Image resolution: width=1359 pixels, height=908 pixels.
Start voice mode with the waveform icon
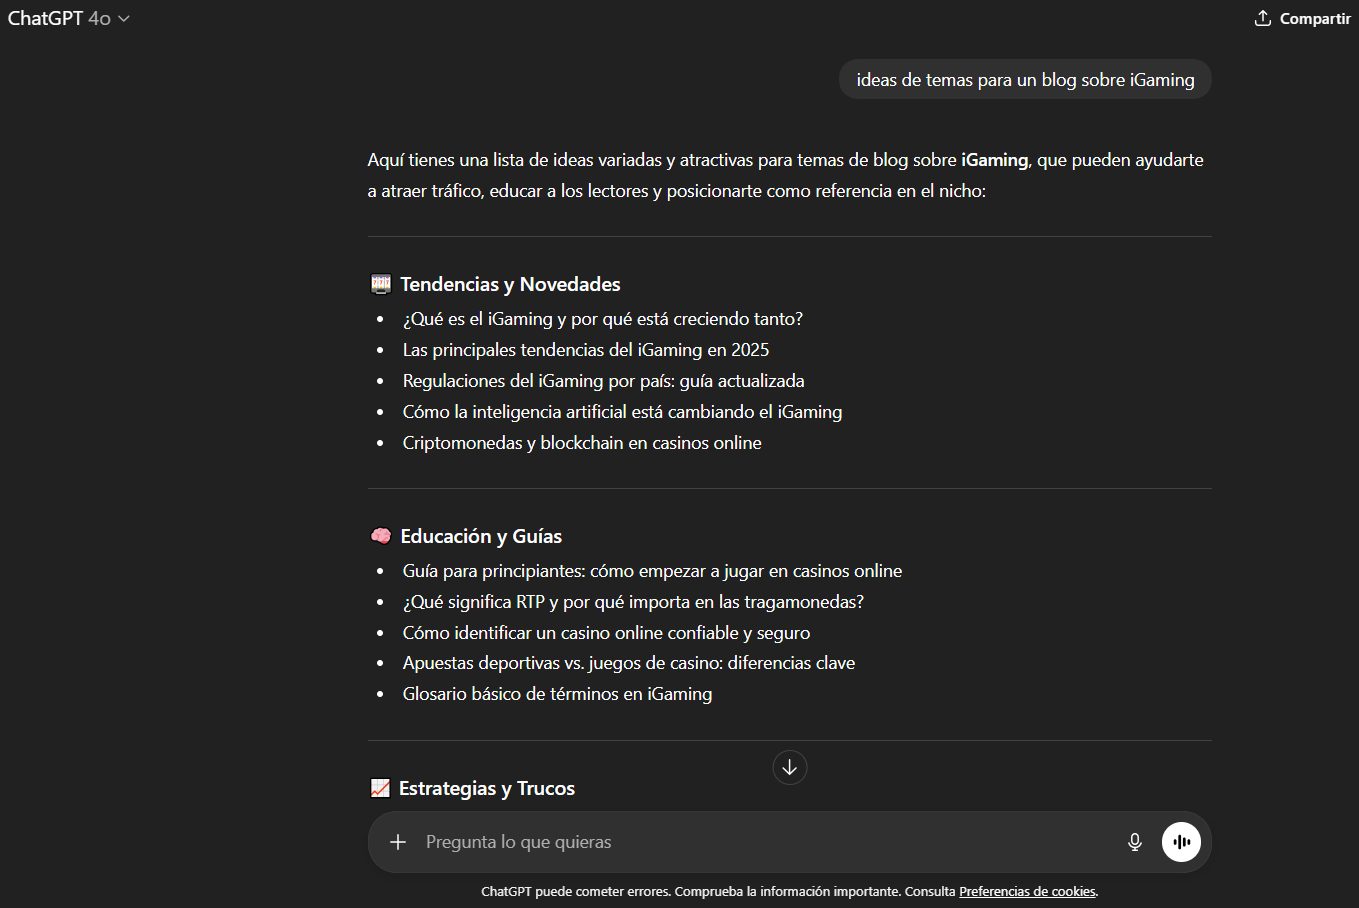click(x=1181, y=841)
